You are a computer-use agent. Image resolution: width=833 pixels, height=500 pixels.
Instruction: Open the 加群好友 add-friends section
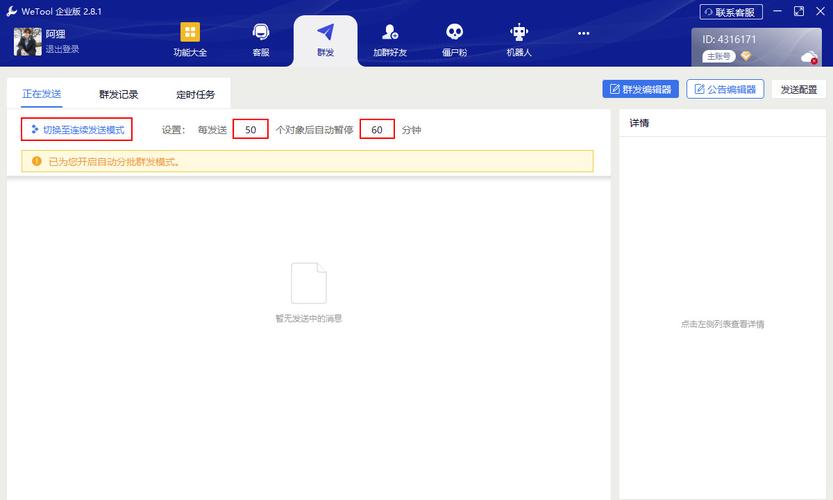click(x=390, y=40)
